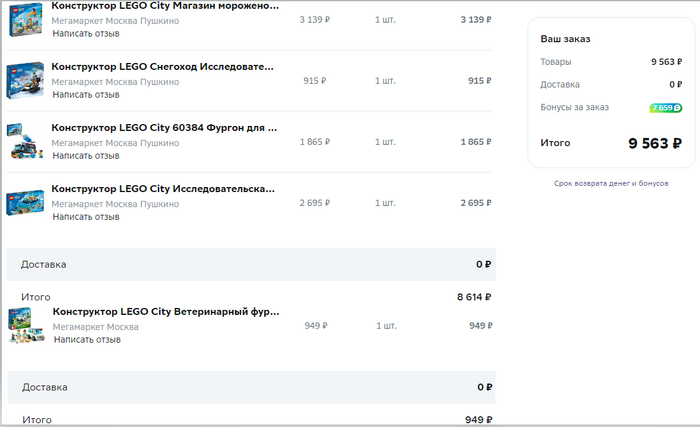700x427 pixels.
Task: Click the 1 865 ₽ row total
Action: pyautogui.click(x=476, y=142)
